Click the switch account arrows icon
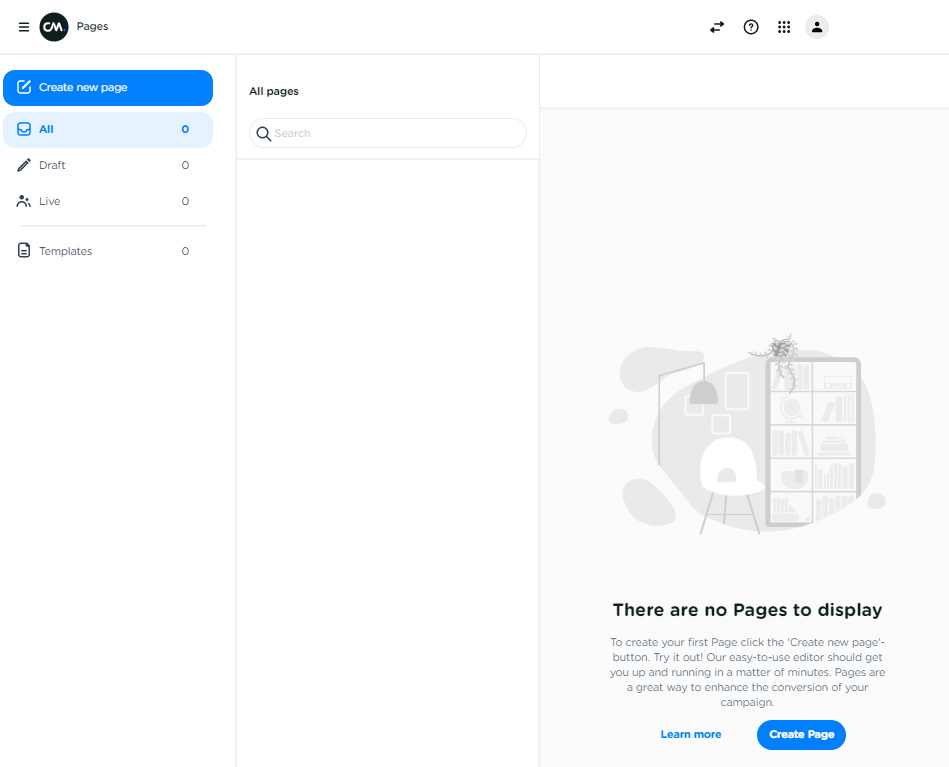The height and width of the screenshot is (767, 949). [717, 27]
